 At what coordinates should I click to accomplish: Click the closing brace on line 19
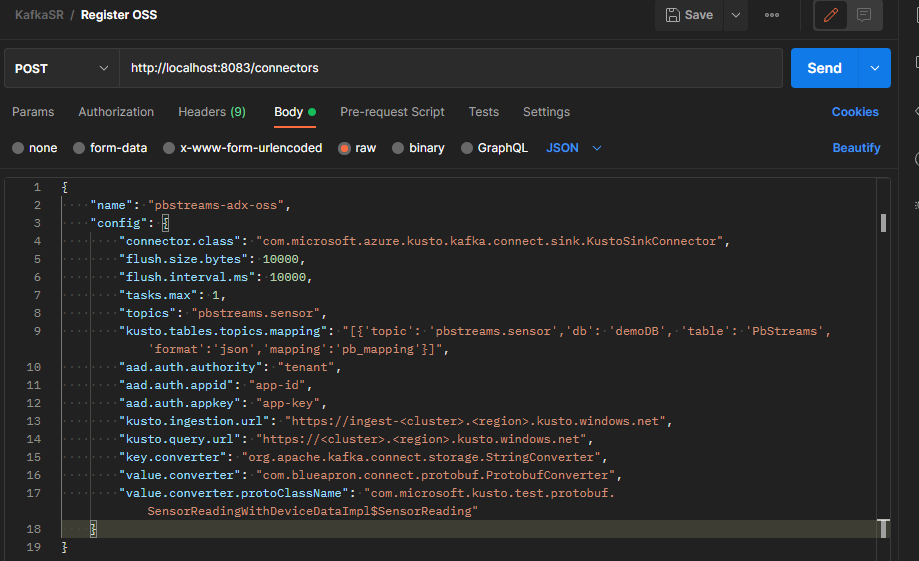pos(64,548)
